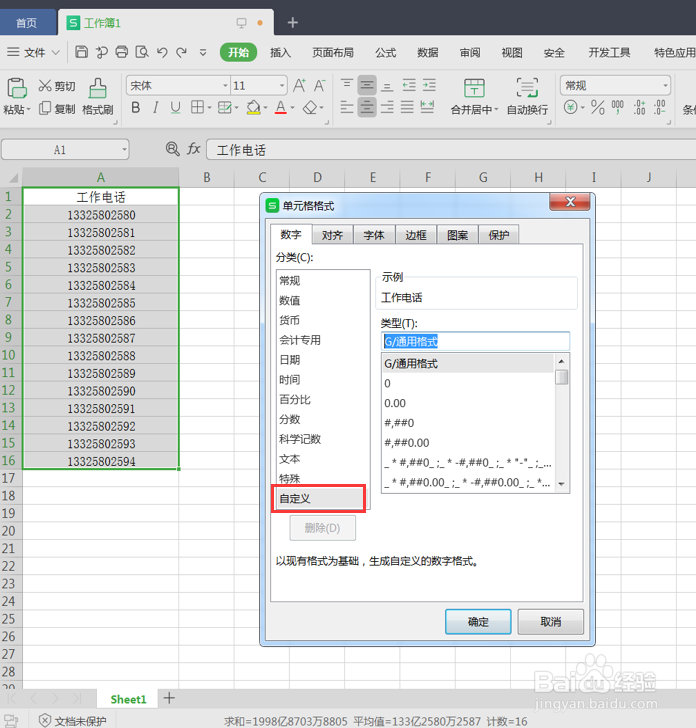The width and height of the screenshot is (696, 728).
Task: Copy selection with 复制
Action: [x=57, y=109]
